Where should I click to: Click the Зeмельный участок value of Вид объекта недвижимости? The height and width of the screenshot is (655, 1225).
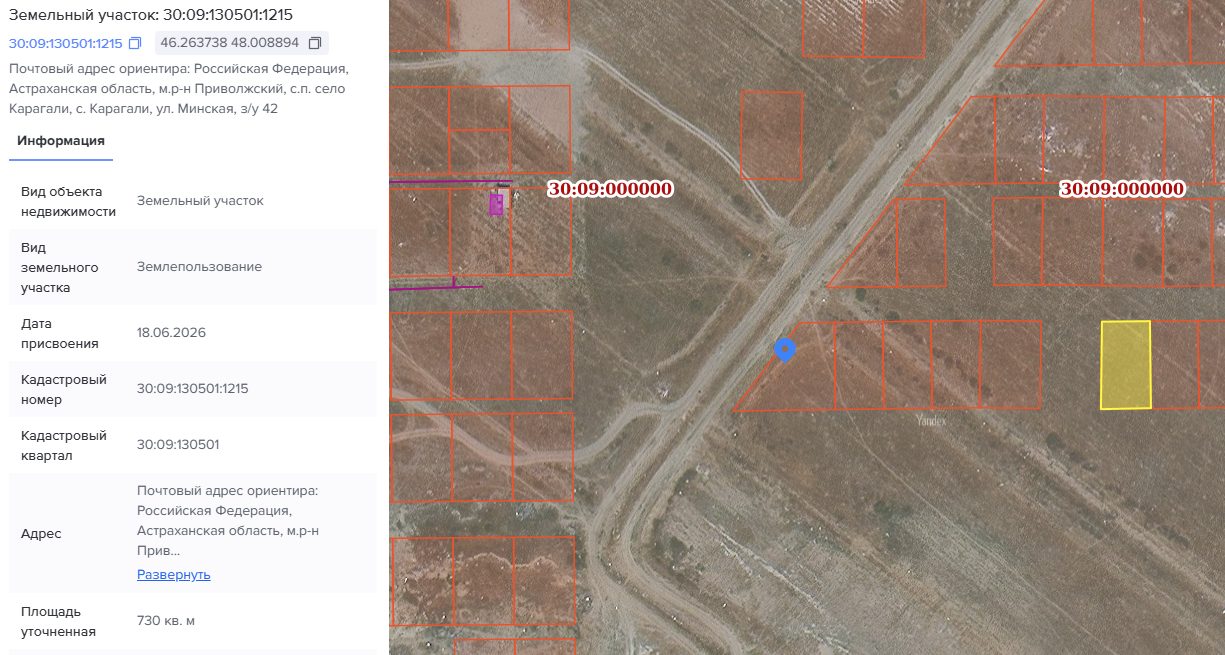[200, 201]
